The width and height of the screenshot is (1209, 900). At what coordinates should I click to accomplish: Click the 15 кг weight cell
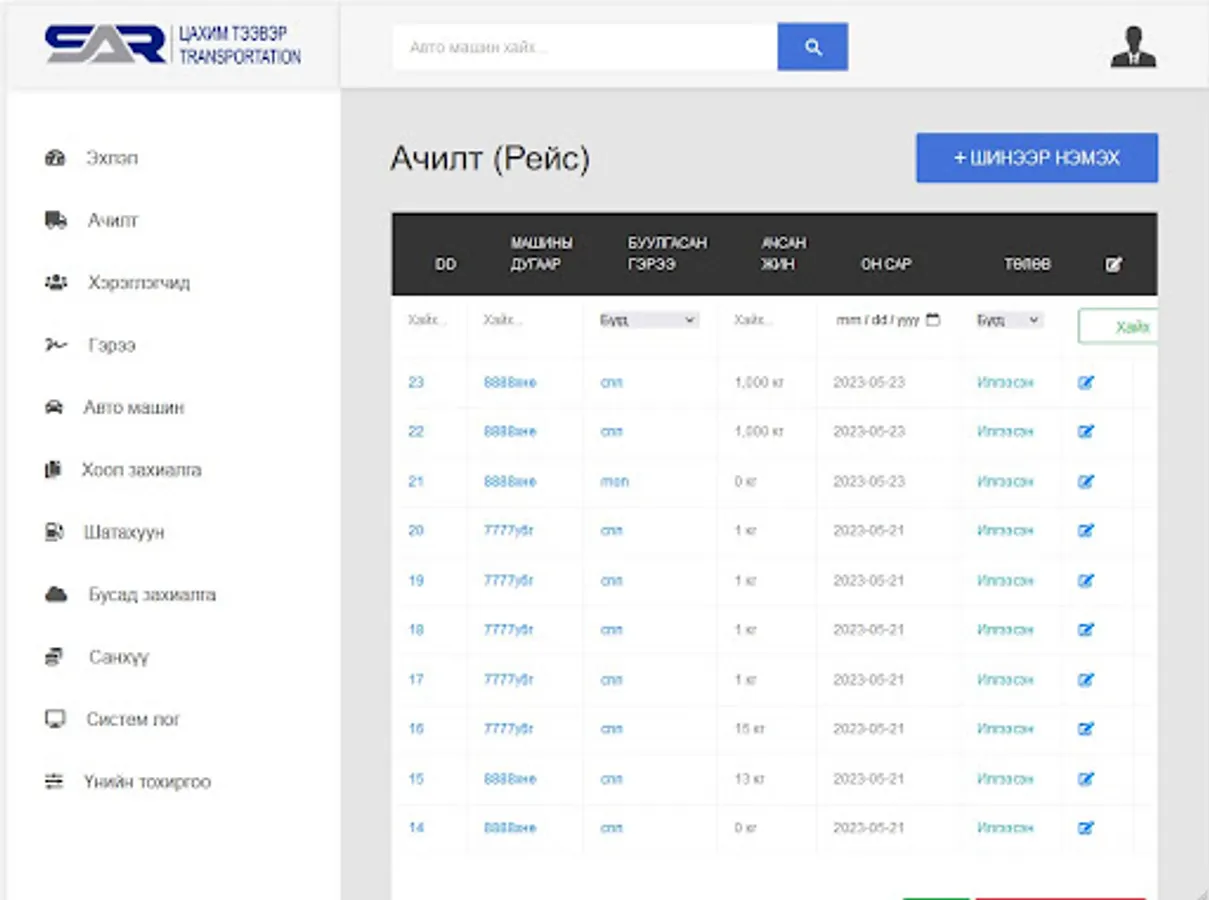pos(750,729)
